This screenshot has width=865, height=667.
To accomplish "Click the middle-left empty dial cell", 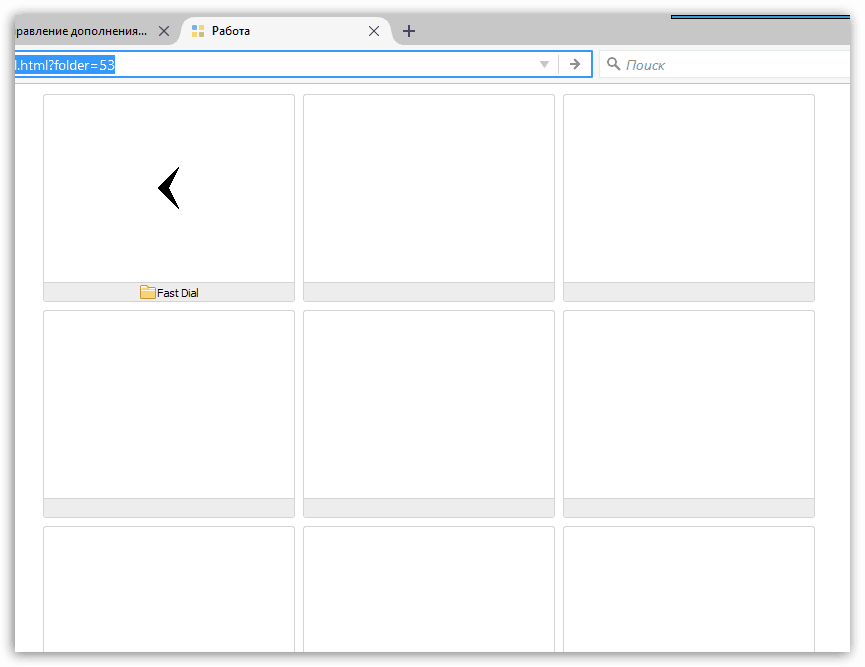I will pyautogui.click(x=168, y=404).
